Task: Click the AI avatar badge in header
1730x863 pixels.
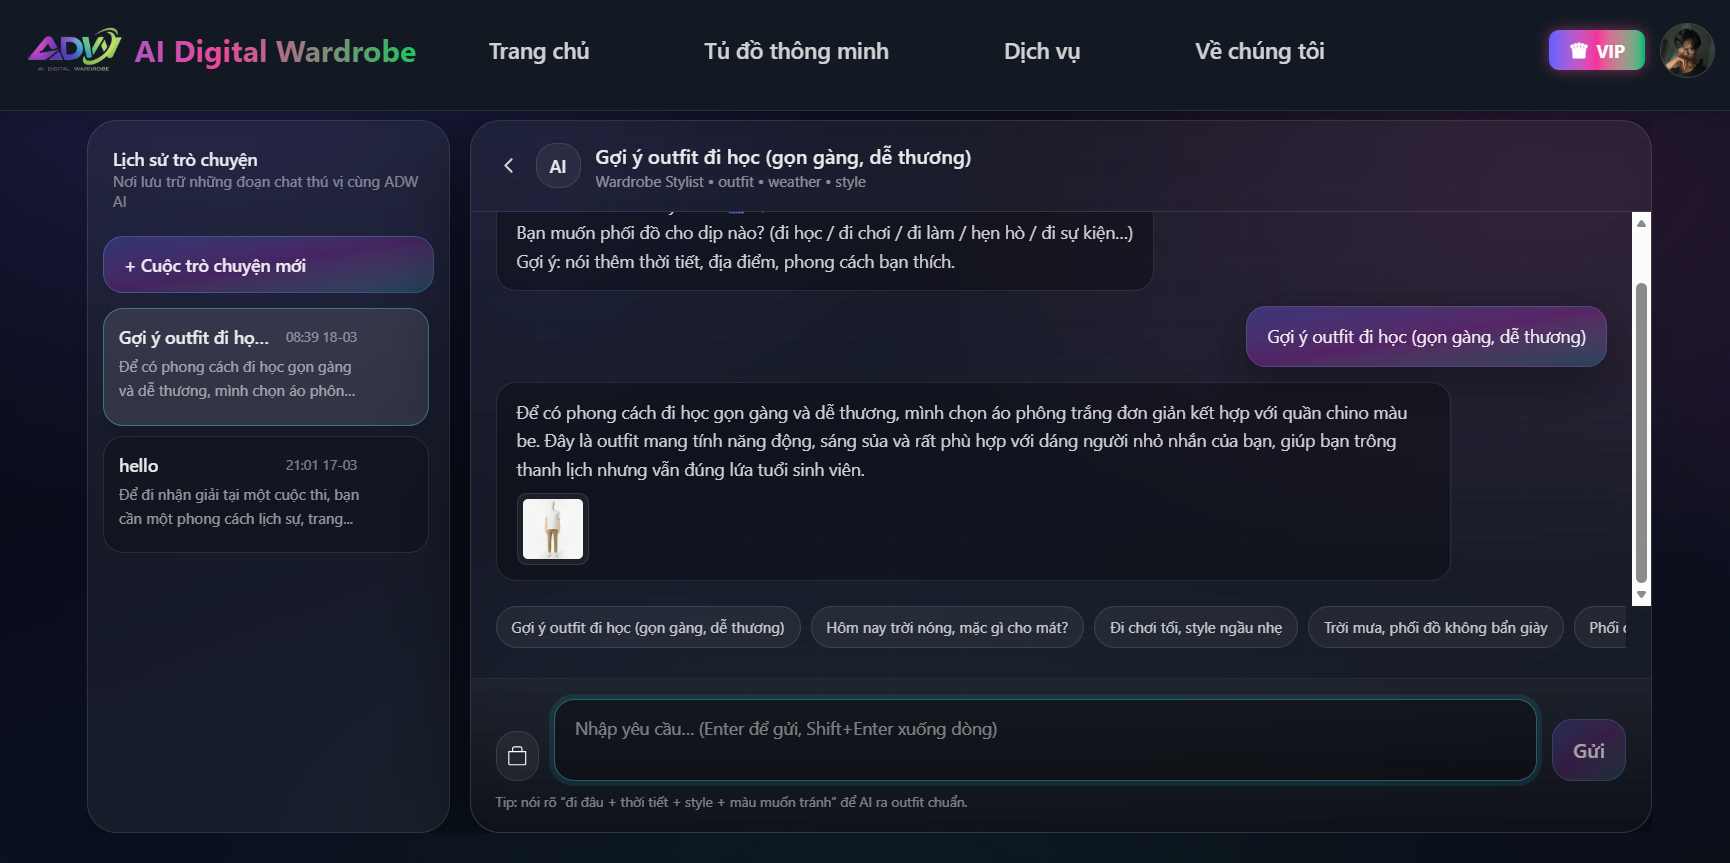Action: (558, 166)
